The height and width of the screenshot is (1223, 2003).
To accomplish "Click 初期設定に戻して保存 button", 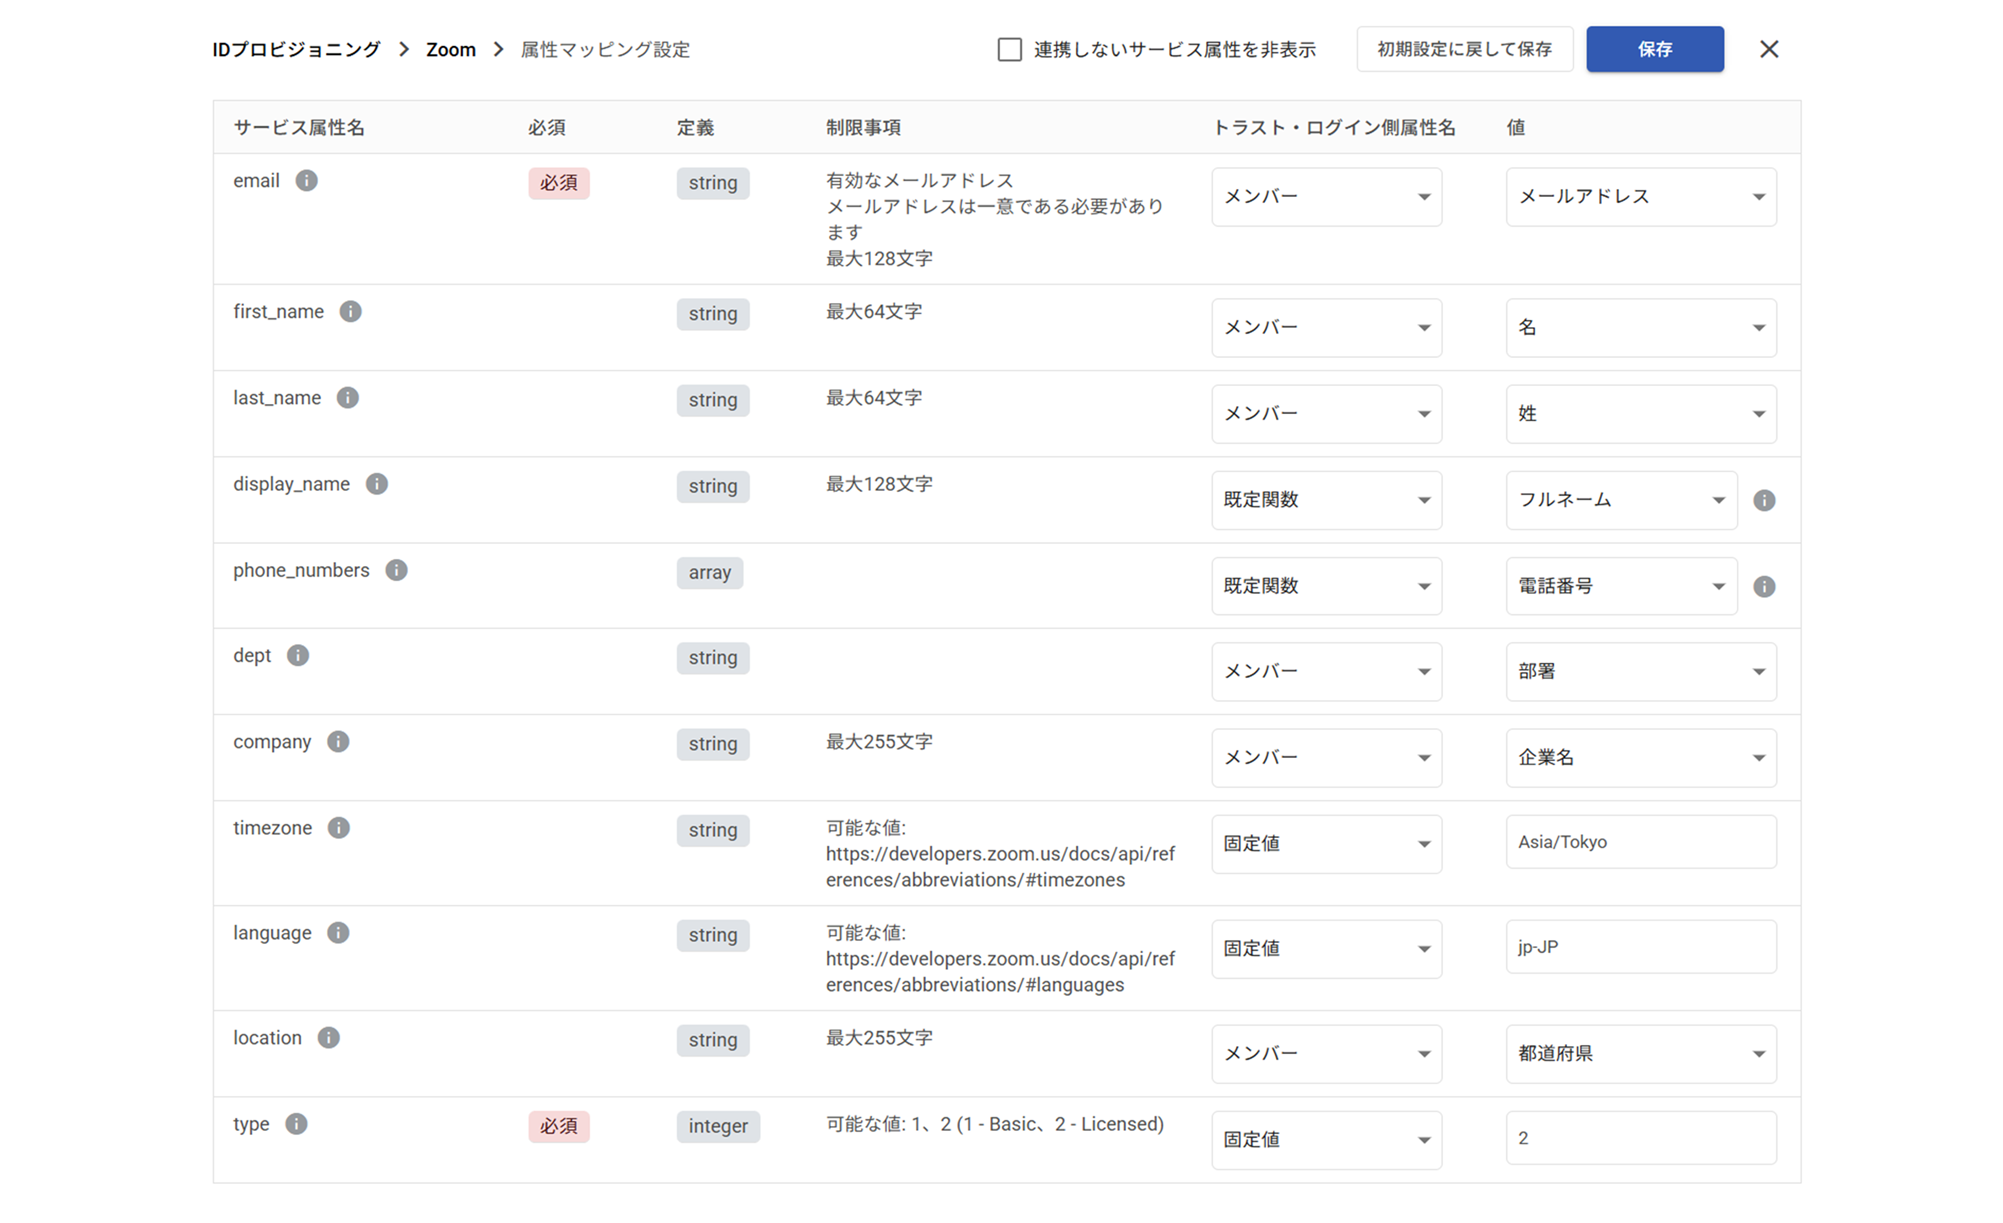I will tap(1464, 49).
